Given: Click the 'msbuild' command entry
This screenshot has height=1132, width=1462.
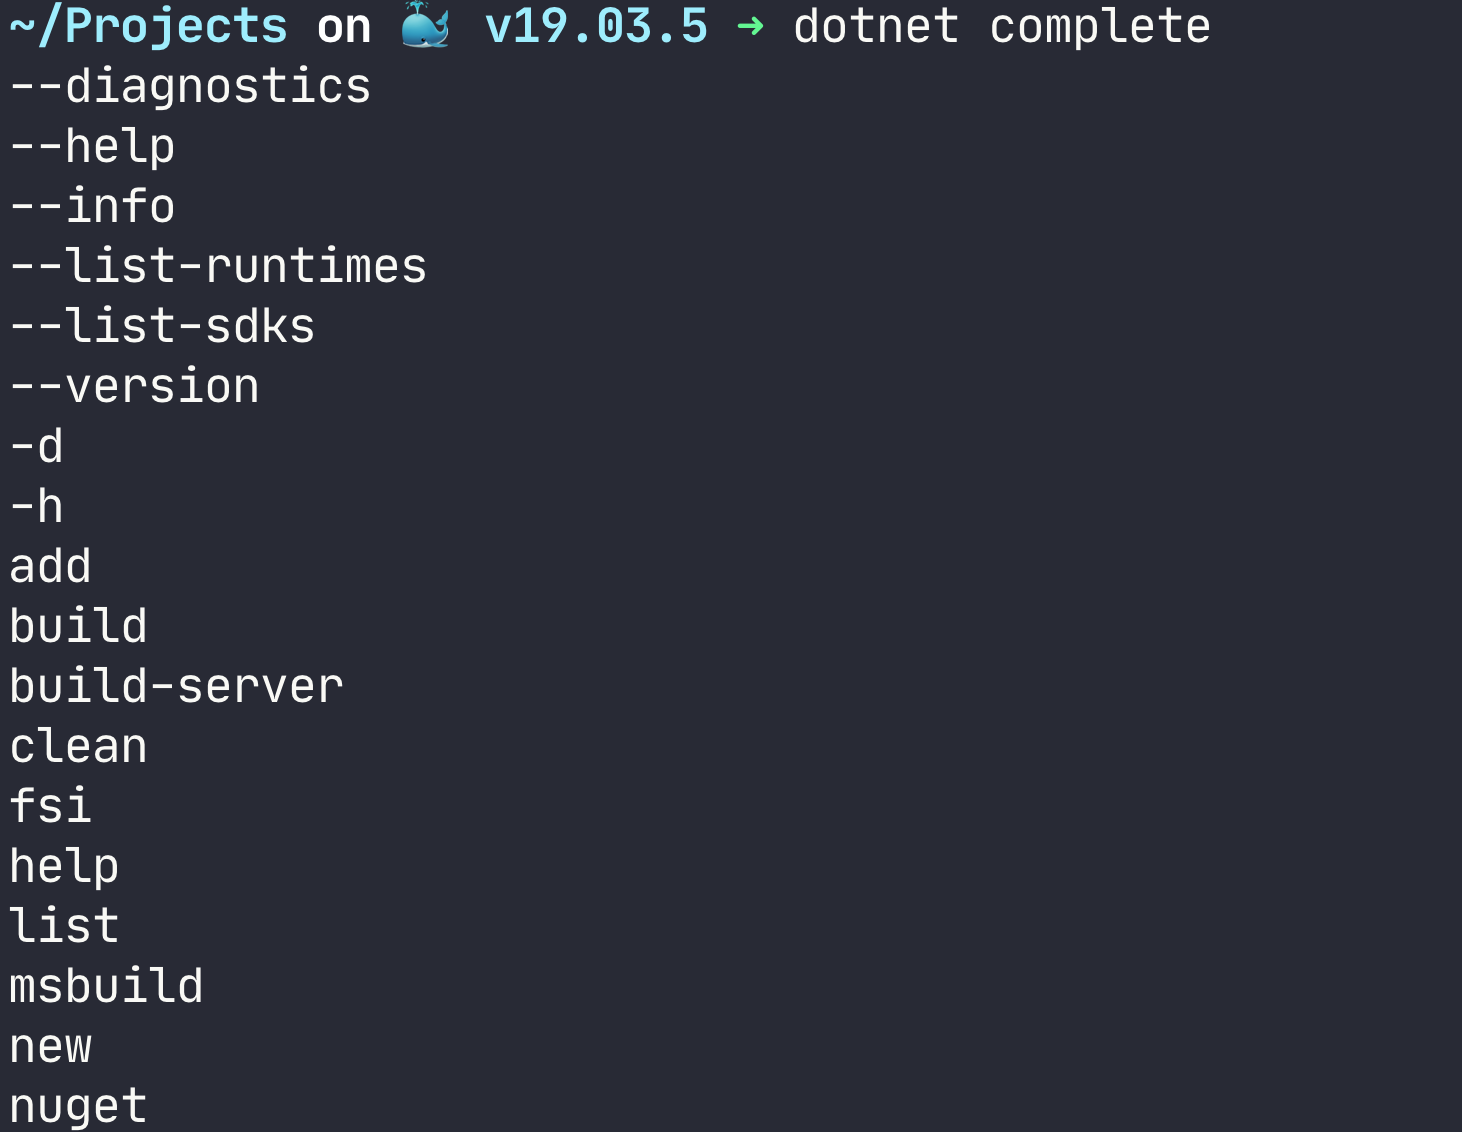Looking at the screenshot, I should pos(106,987).
